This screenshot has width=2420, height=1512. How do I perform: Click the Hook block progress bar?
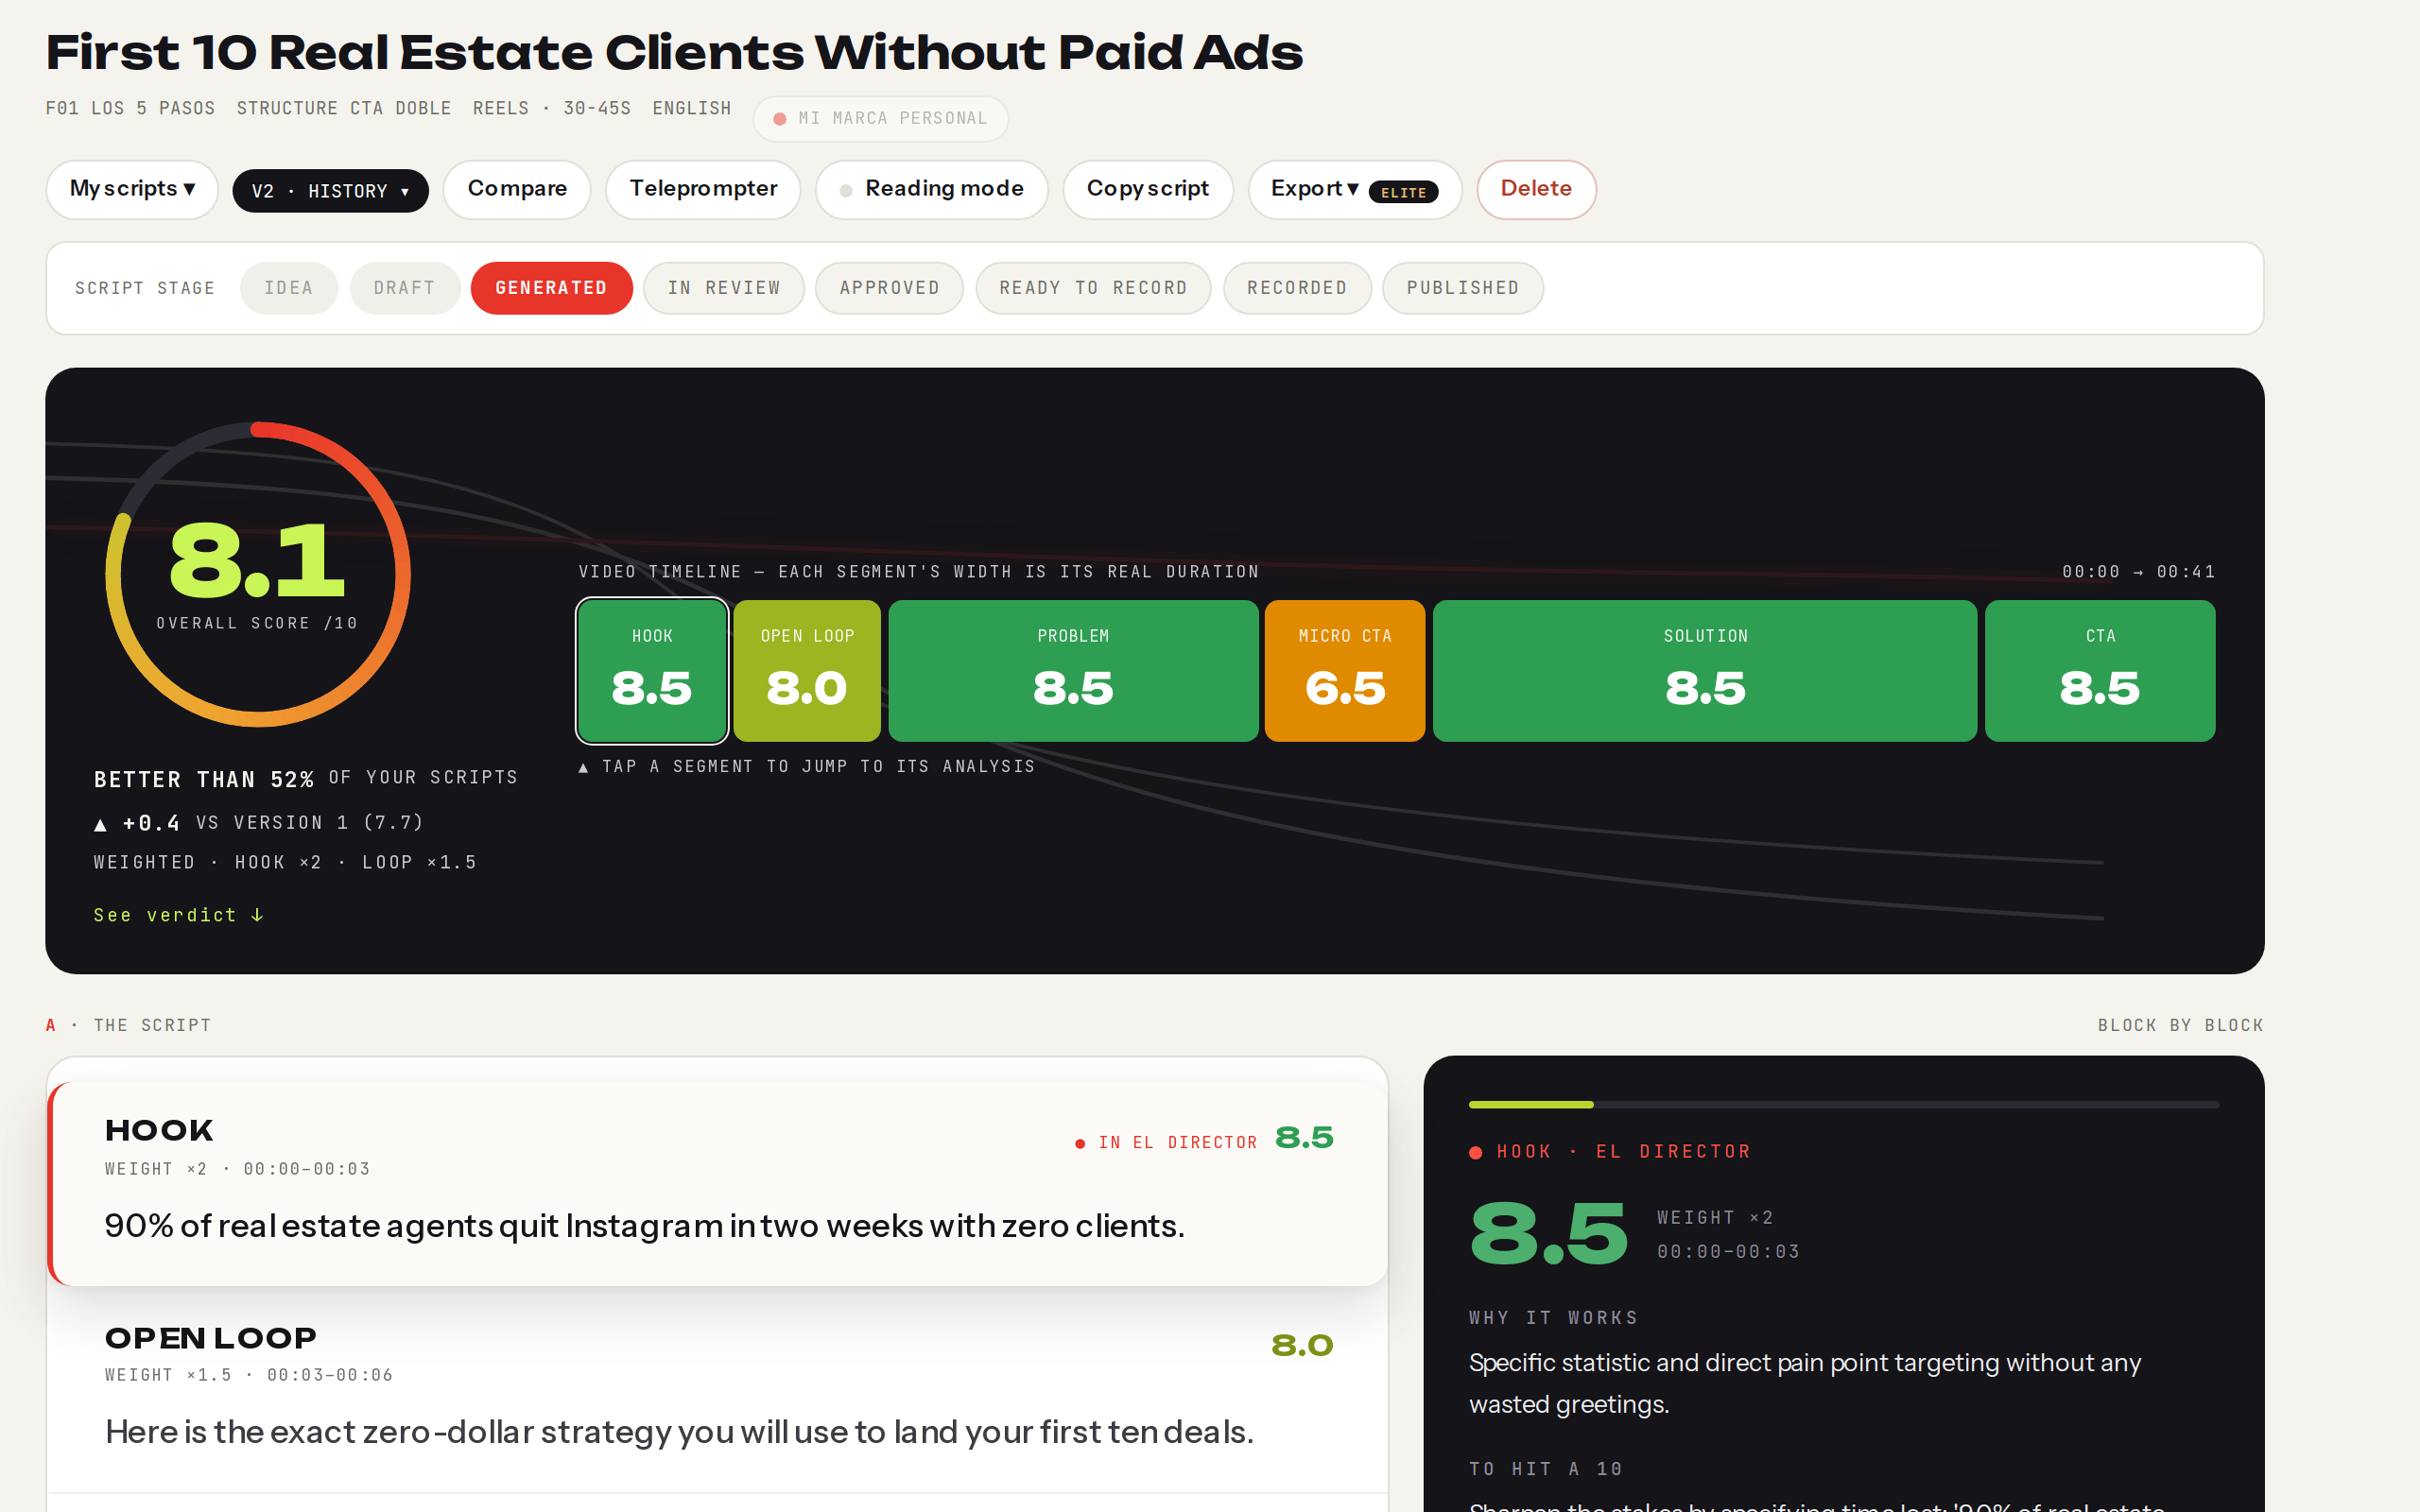[x=1843, y=1104]
